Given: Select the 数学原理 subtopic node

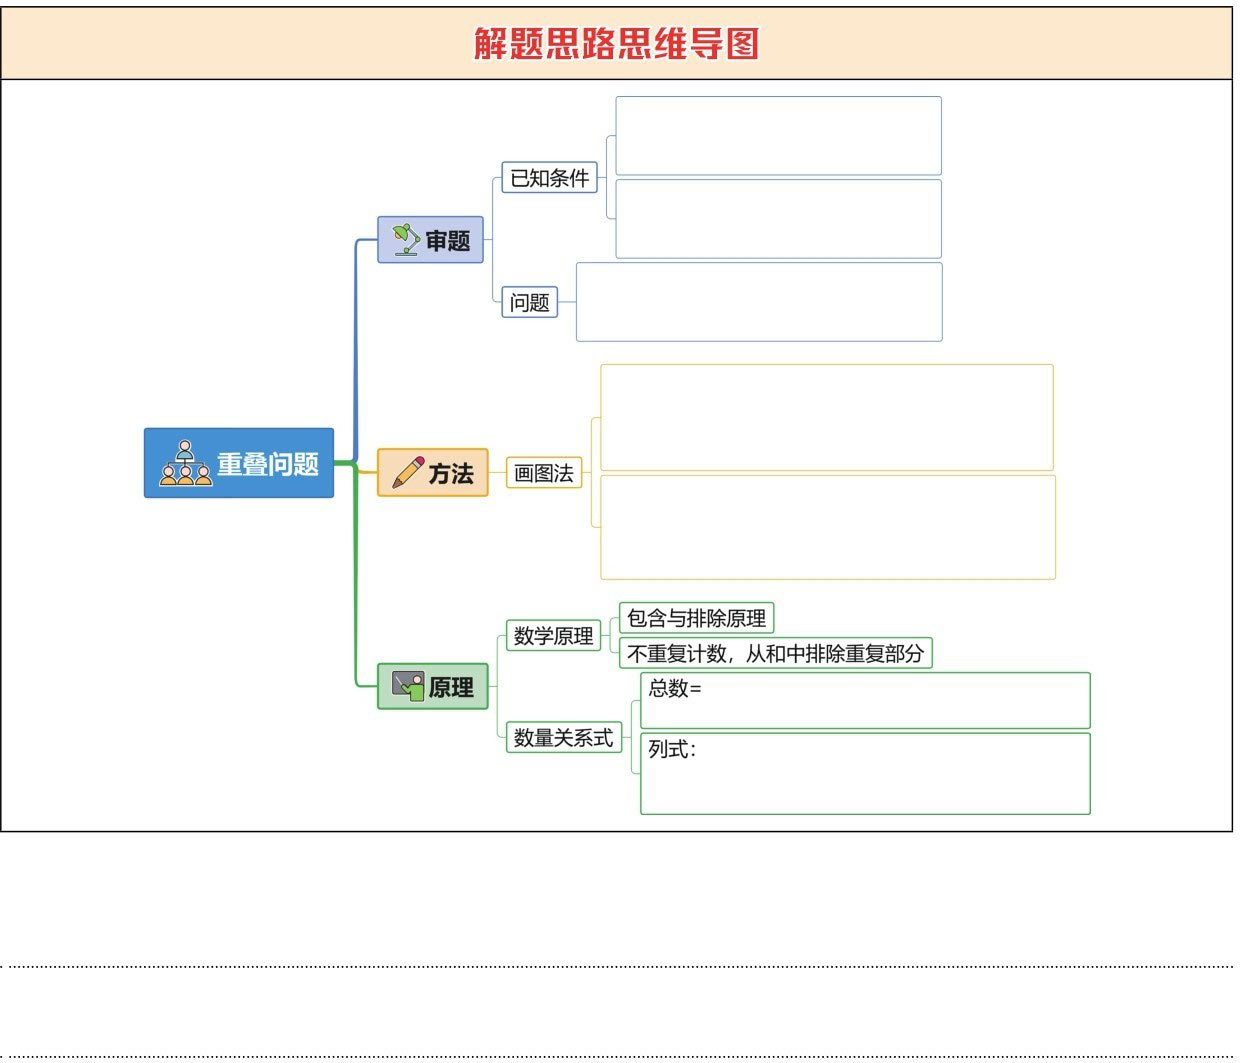Looking at the screenshot, I should 553,635.
